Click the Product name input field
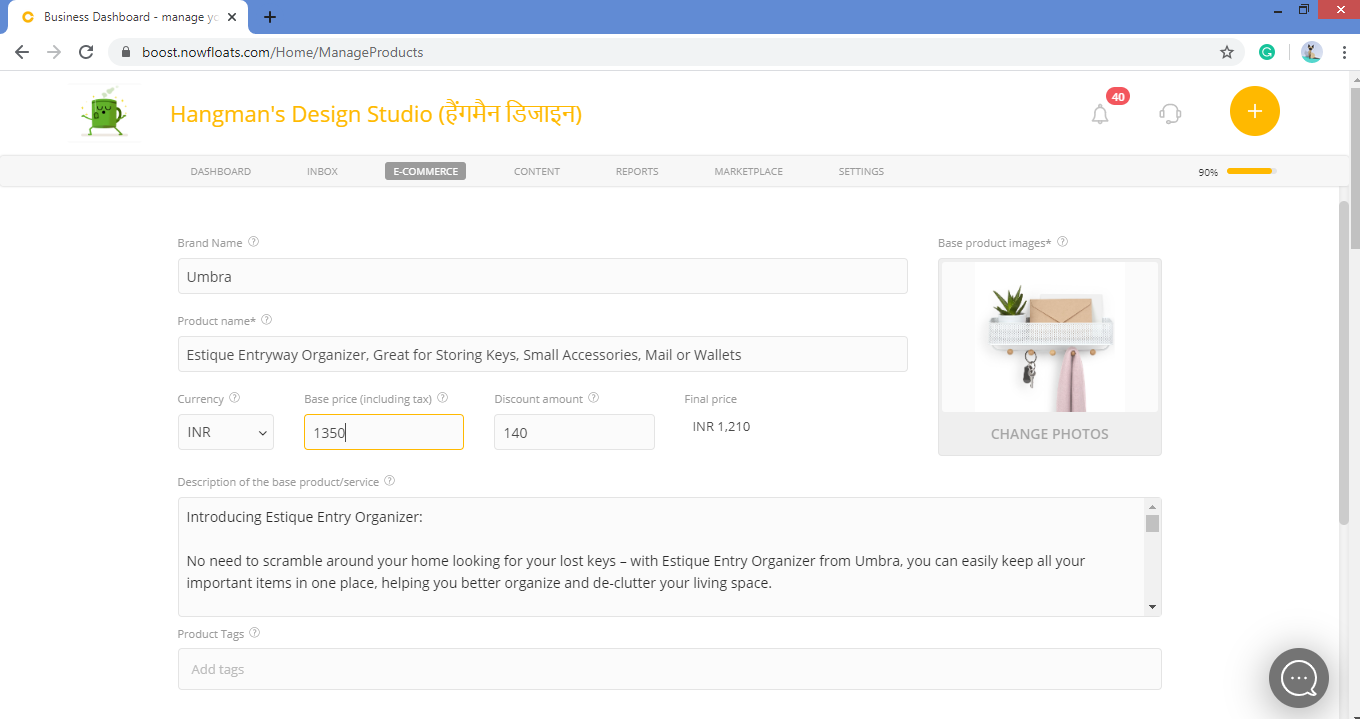1360x719 pixels. [x=543, y=354]
